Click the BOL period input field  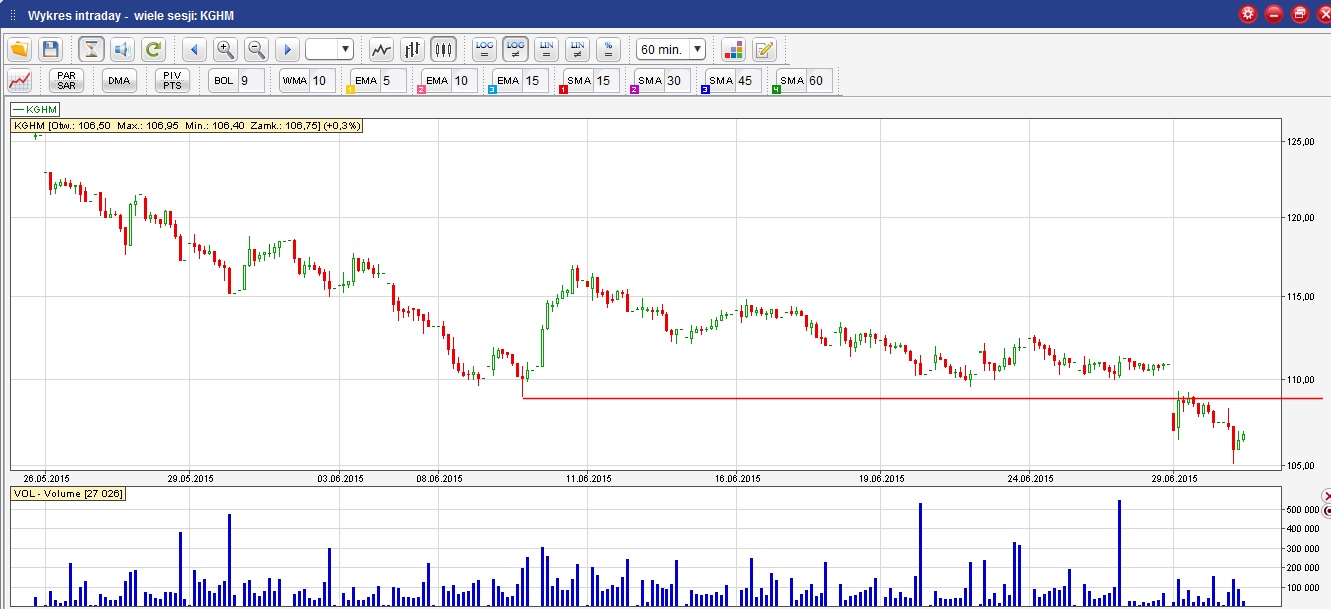[x=250, y=81]
